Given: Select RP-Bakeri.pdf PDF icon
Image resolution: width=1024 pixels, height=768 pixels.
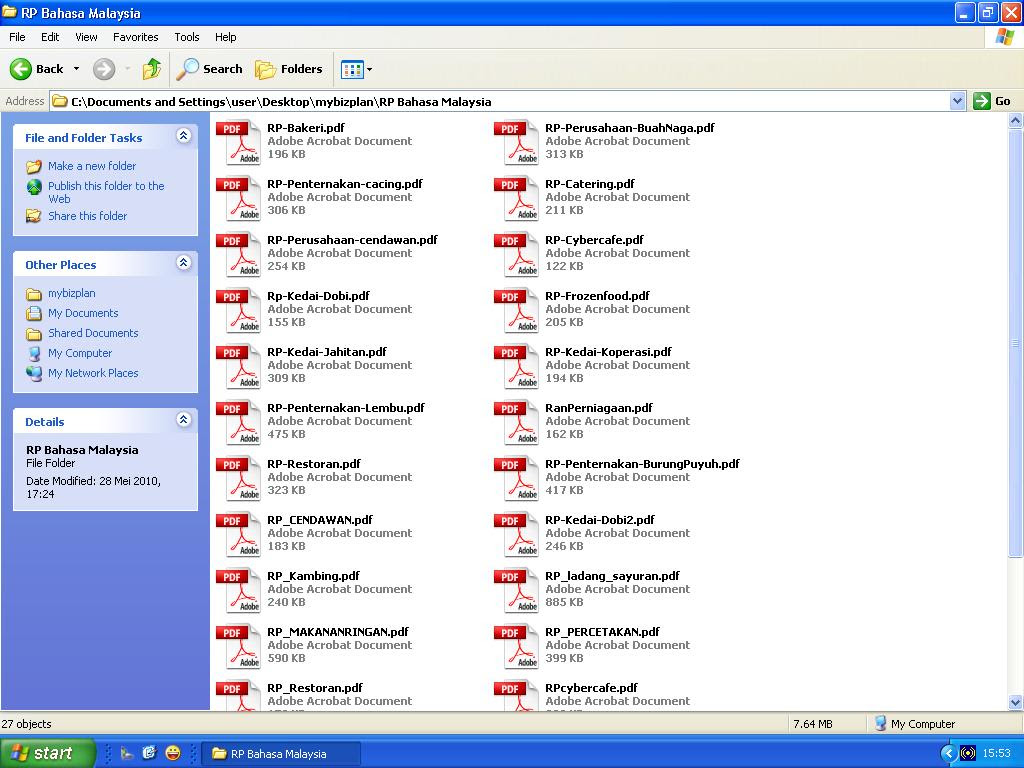Looking at the screenshot, I should 238,142.
